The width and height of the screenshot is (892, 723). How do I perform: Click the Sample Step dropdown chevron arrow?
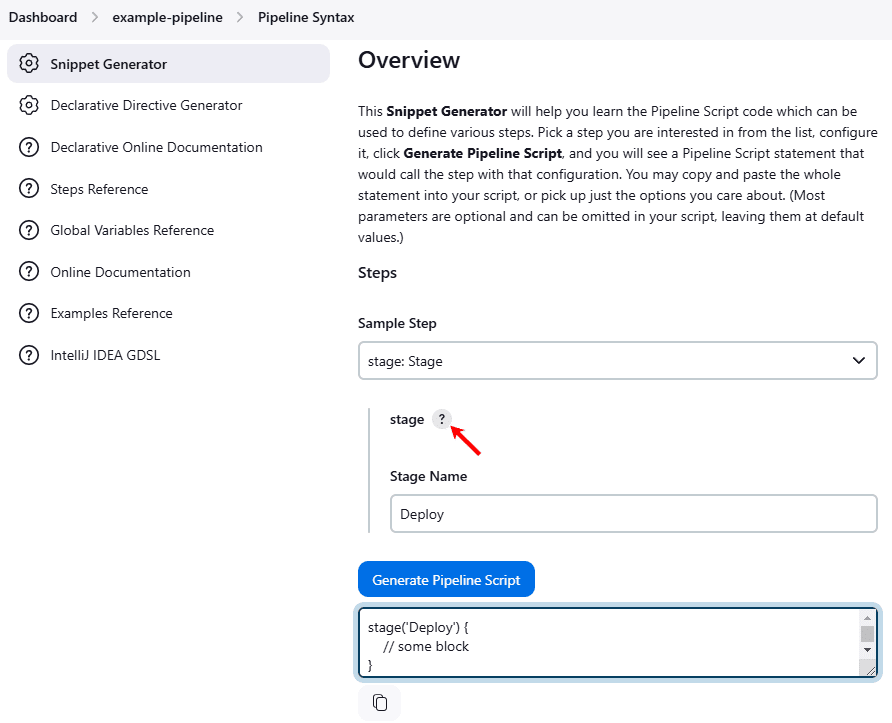point(858,361)
